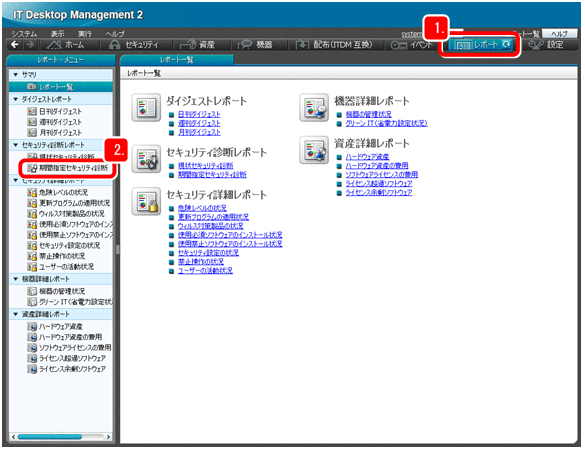
Task: Select 禁止操作の状況 in the side menu
Action: (x=56, y=256)
